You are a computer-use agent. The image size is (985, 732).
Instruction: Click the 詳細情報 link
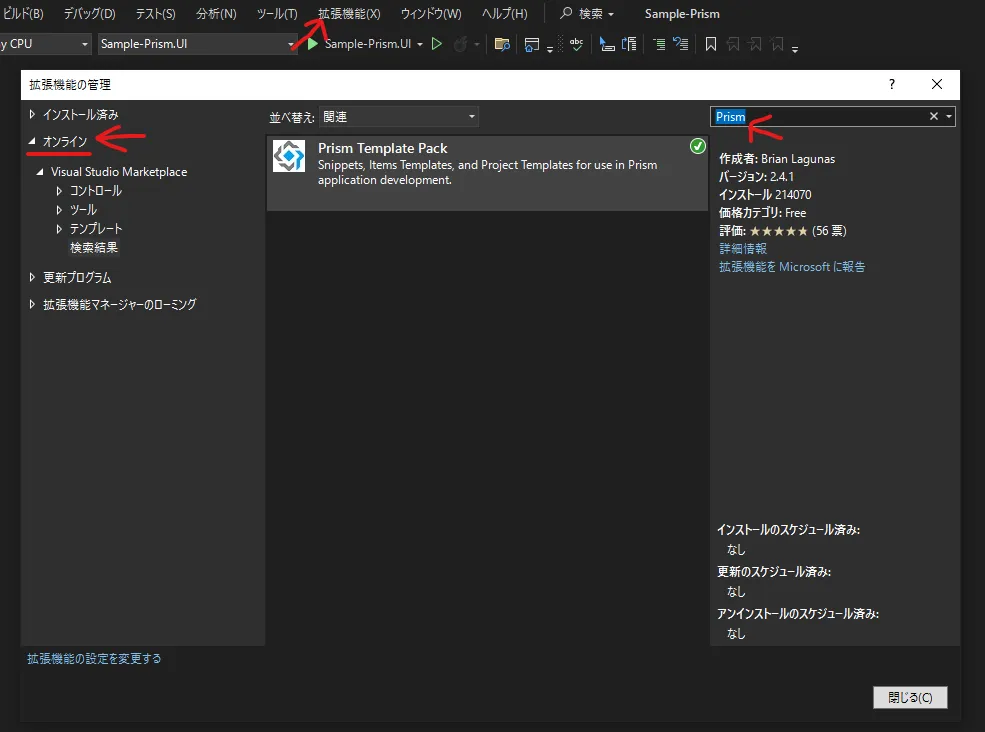click(743, 249)
